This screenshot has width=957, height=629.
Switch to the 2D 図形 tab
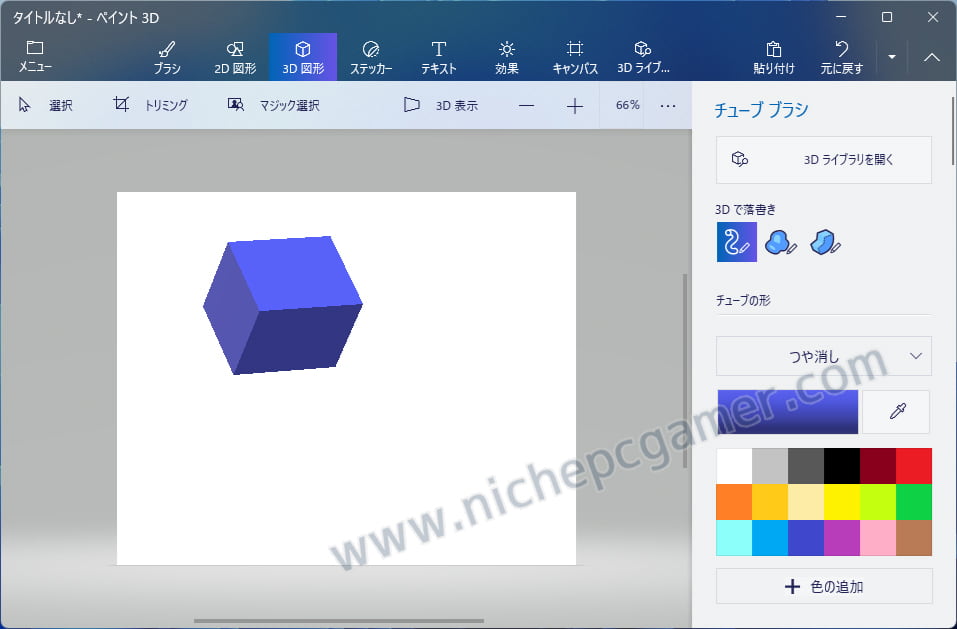tap(235, 57)
